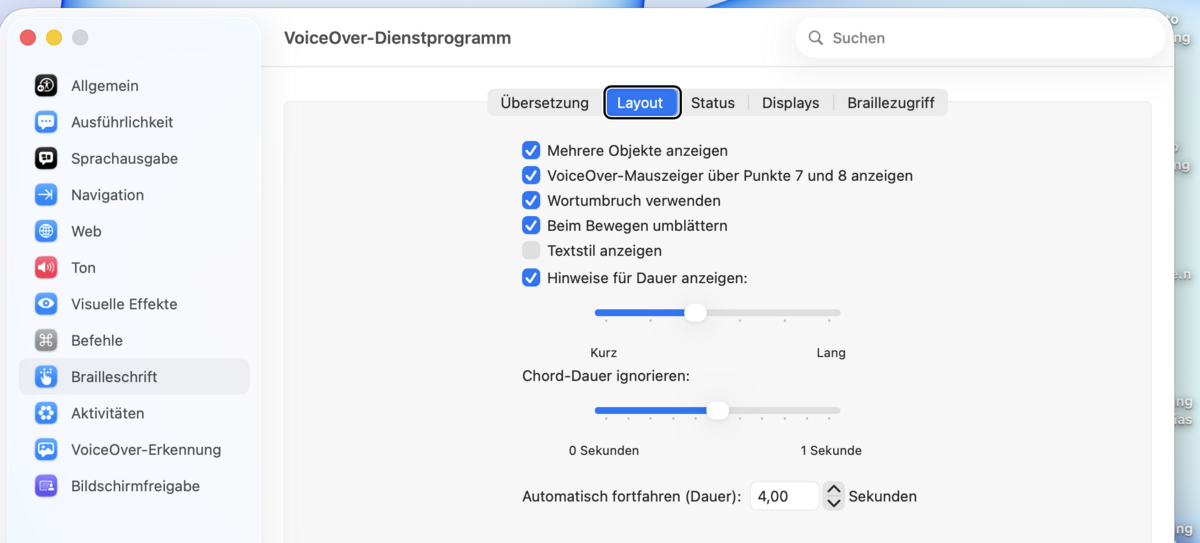
Task: Select Brailleschrift in the sidebar
Action: coord(134,377)
